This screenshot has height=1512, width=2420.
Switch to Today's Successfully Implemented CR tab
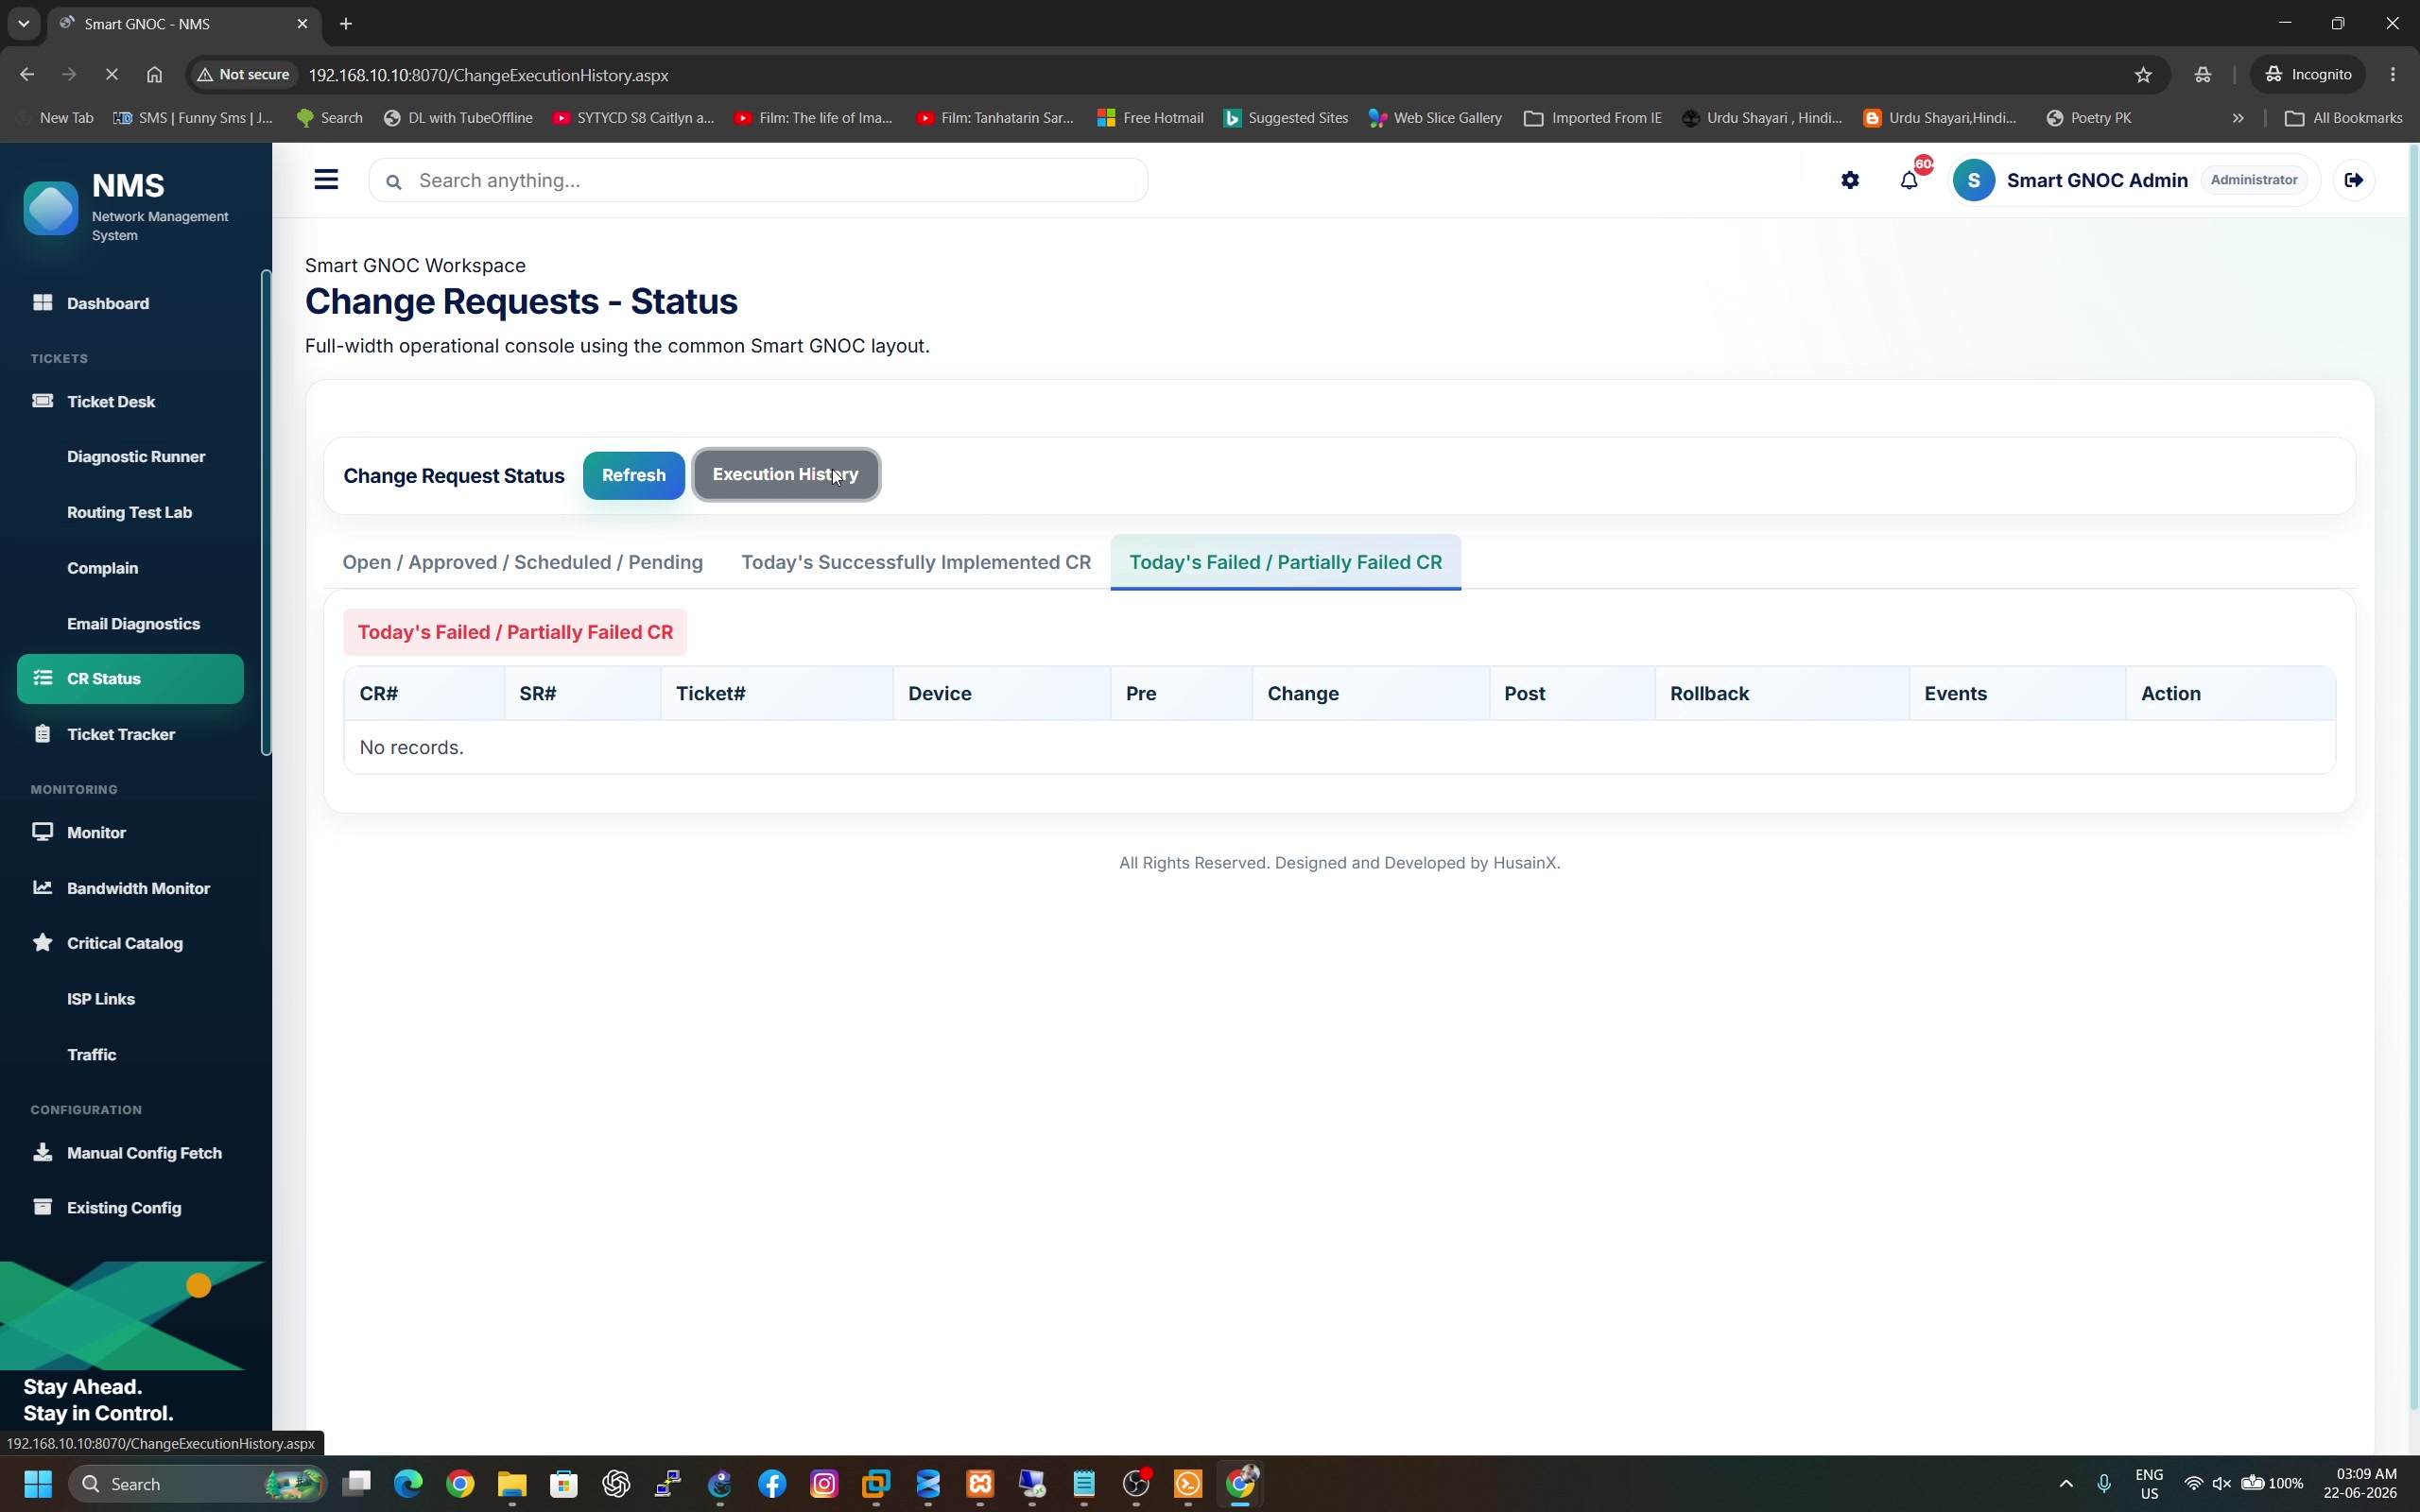point(916,562)
